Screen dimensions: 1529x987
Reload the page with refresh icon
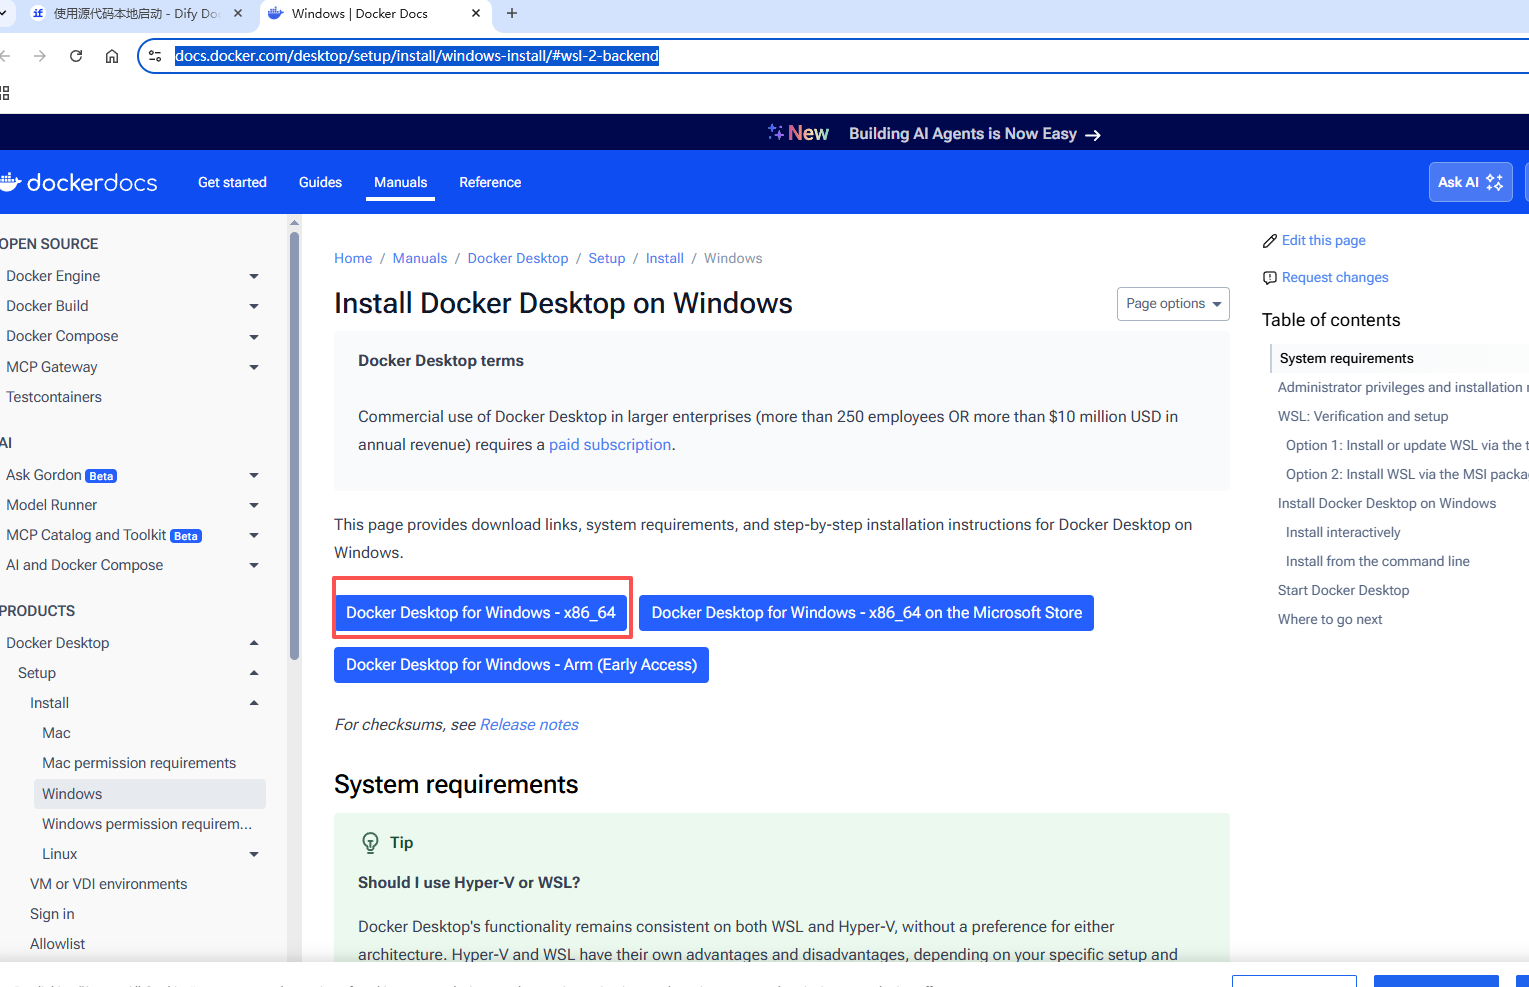76,56
